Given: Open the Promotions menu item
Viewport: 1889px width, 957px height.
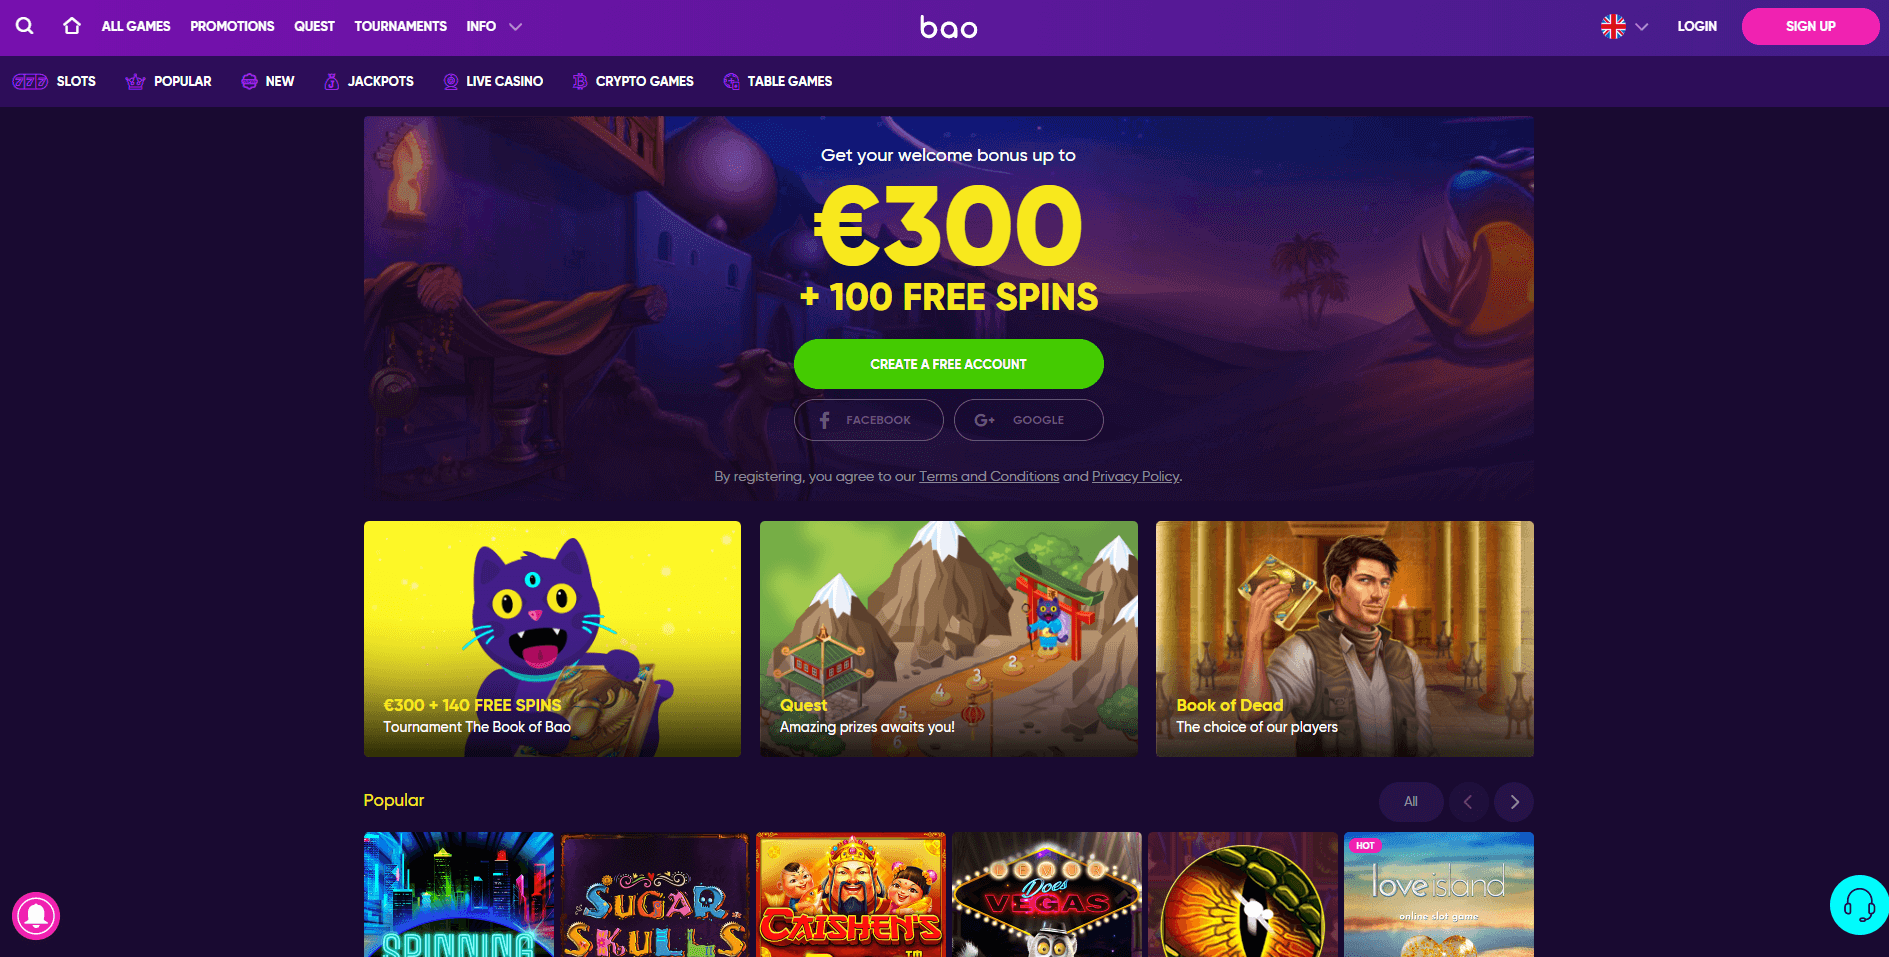Looking at the screenshot, I should click(x=232, y=26).
